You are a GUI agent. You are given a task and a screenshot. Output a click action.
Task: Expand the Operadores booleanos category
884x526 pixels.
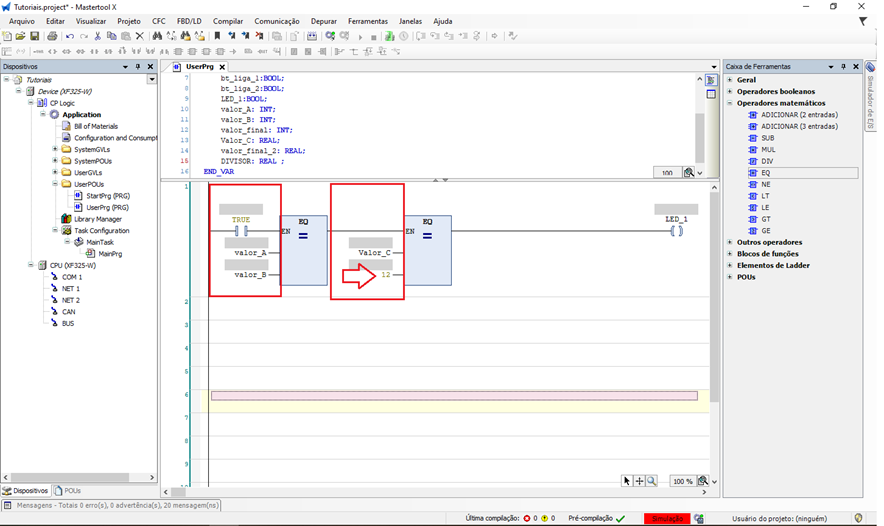pos(730,91)
